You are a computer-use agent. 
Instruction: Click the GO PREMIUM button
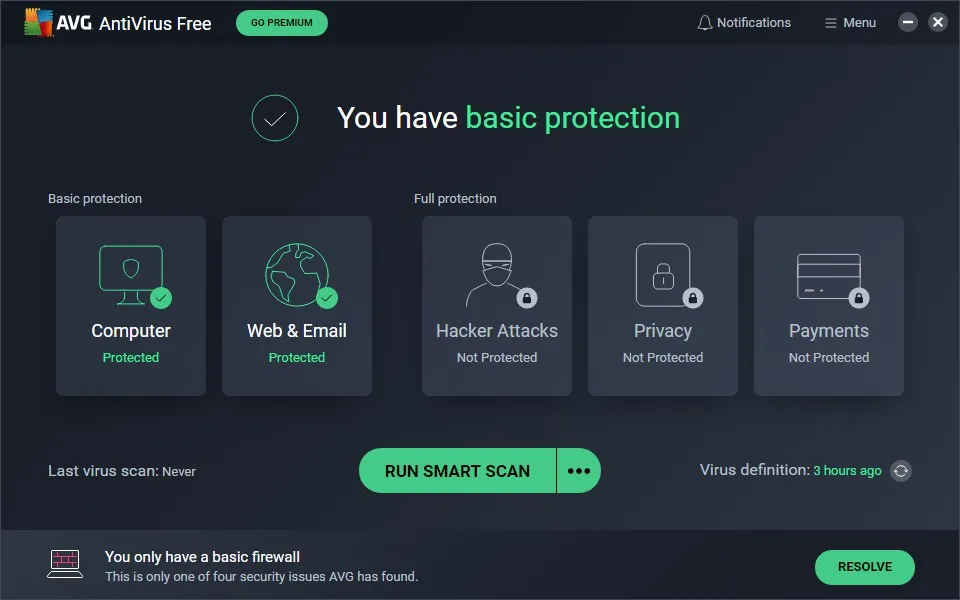[x=281, y=22]
